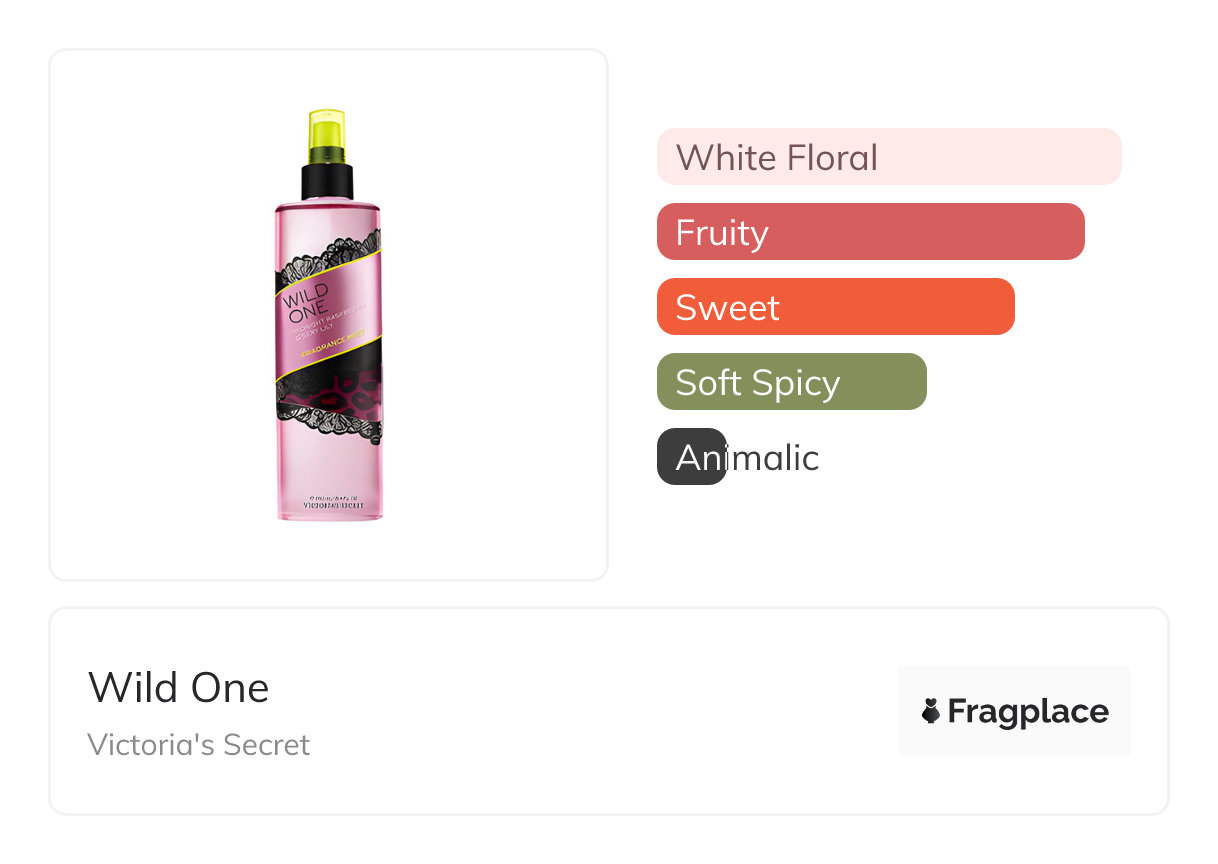Click the plain pink bottle shoulder below the pump
Viewport: 1218px width, 864px height.
(327, 217)
